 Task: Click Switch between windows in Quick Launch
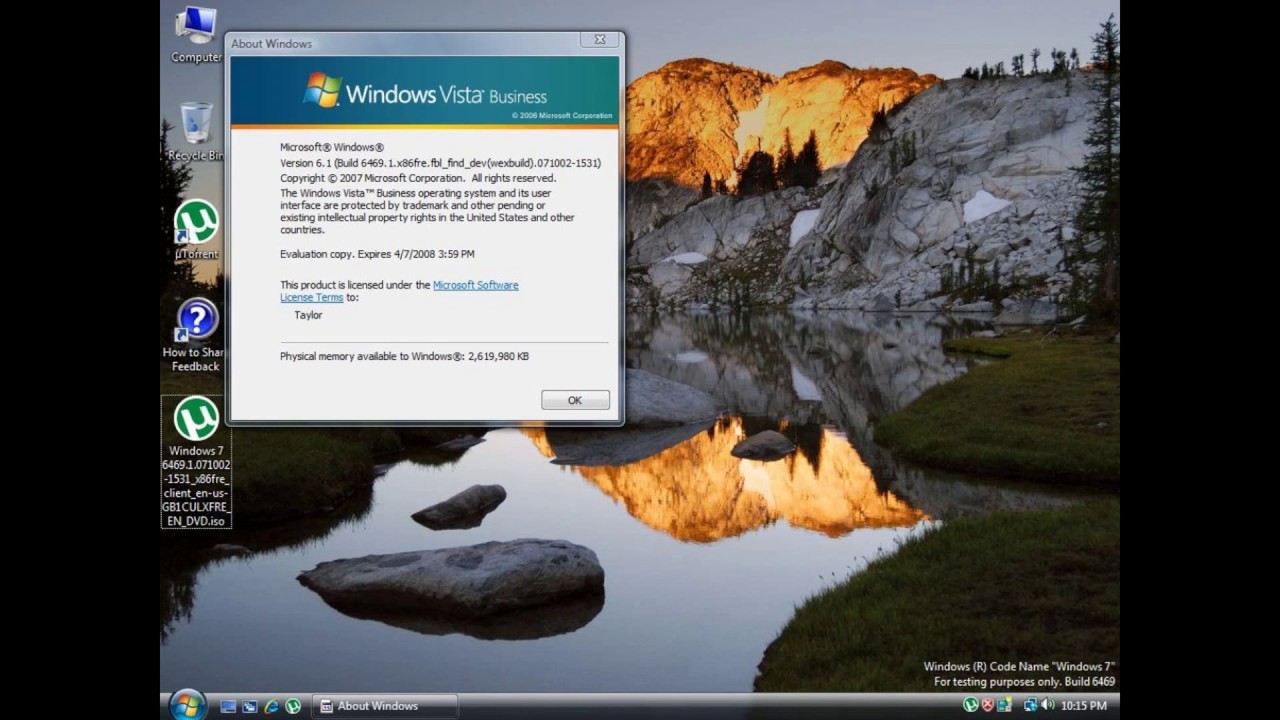tap(250, 706)
